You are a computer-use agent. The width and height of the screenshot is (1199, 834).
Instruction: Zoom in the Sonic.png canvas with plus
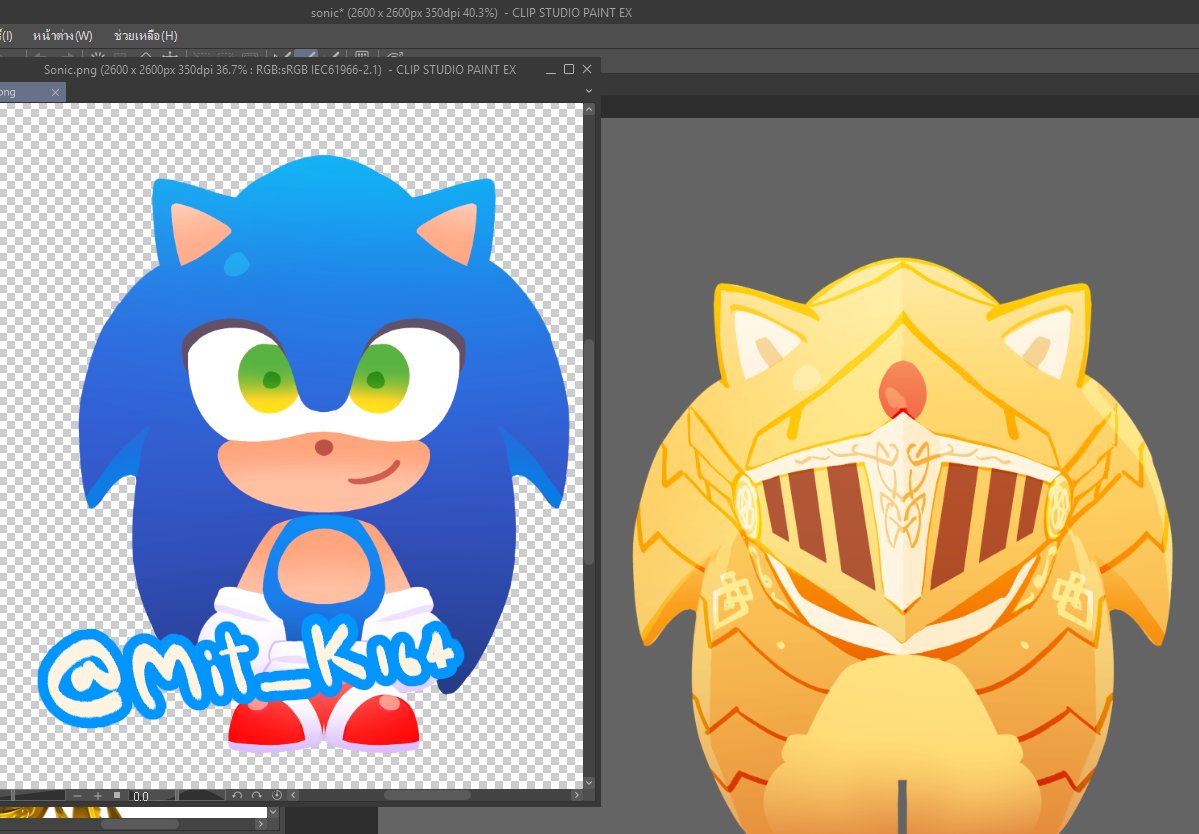coord(98,796)
